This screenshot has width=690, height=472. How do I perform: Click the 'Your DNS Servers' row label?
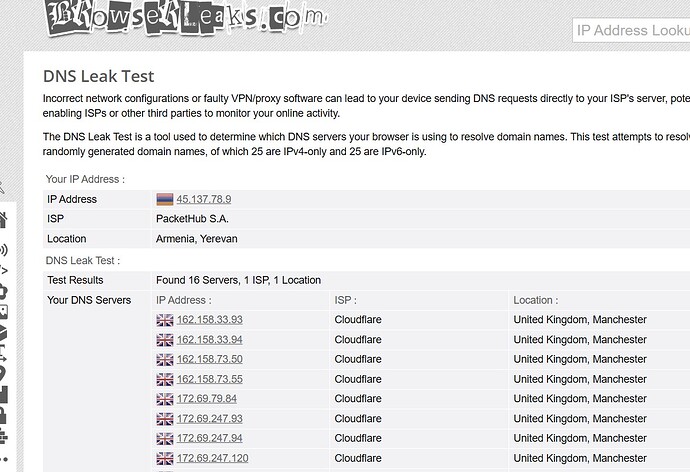[89, 300]
